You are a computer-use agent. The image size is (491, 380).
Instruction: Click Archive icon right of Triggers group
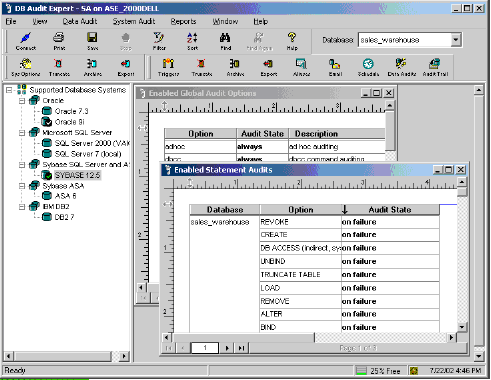235,67
